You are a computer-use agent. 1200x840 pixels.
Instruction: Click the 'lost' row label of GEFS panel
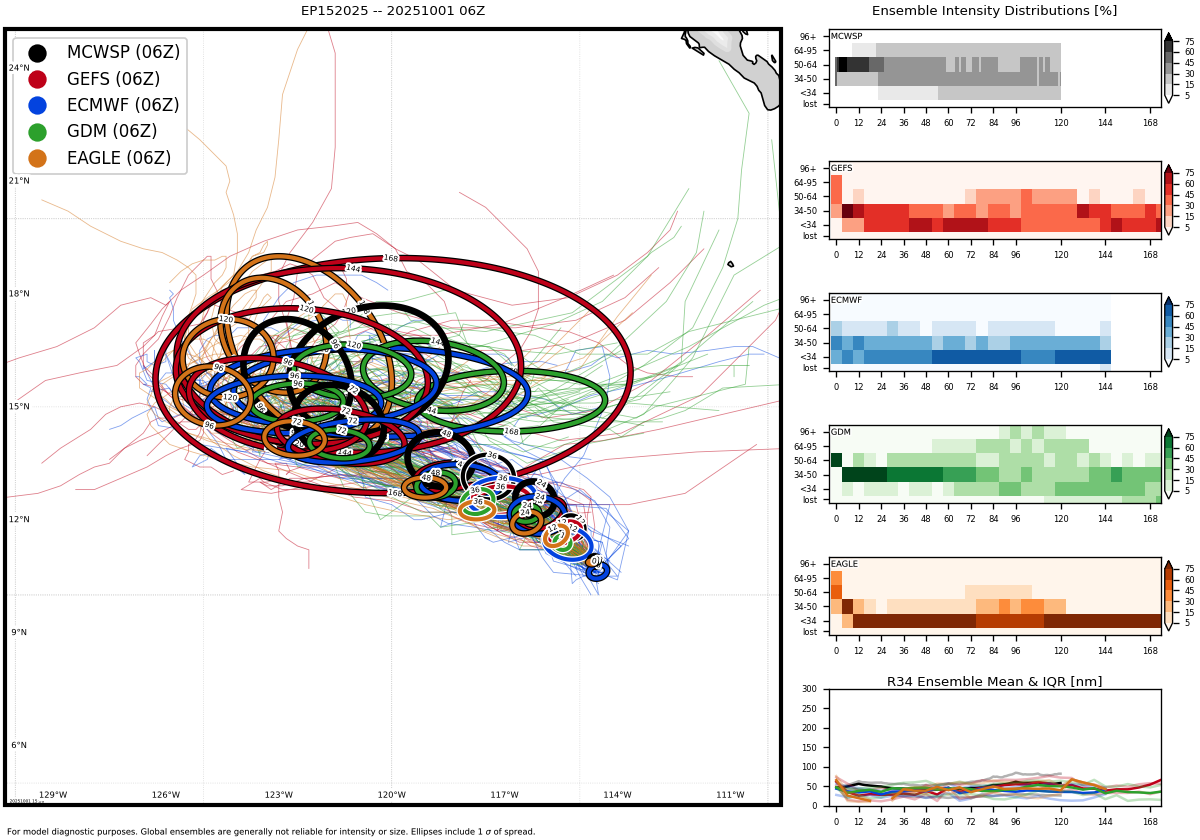click(809, 236)
